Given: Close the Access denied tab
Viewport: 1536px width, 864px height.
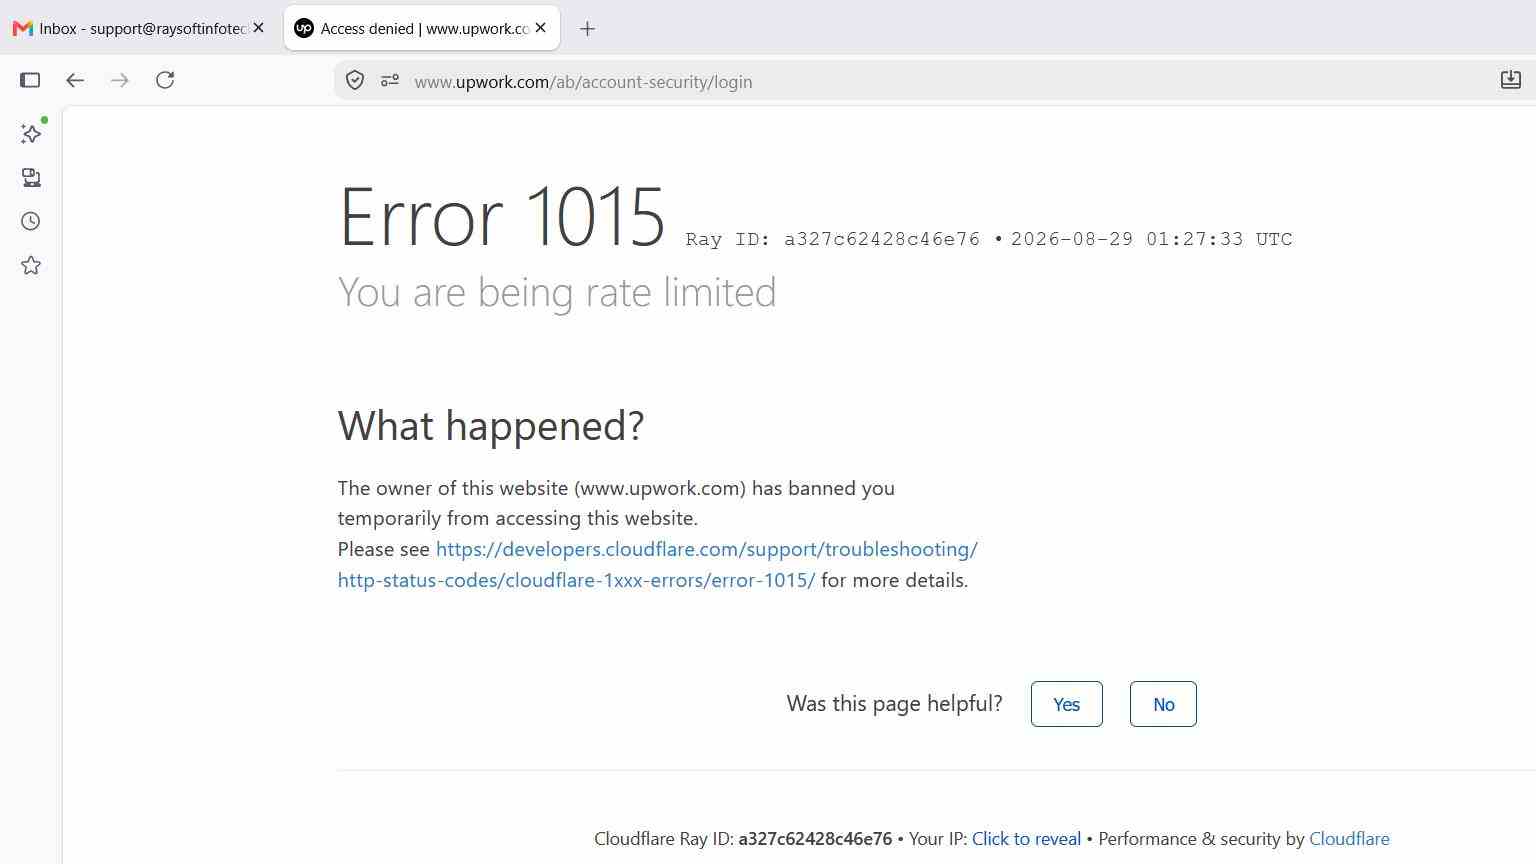Looking at the screenshot, I should [541, 28].
